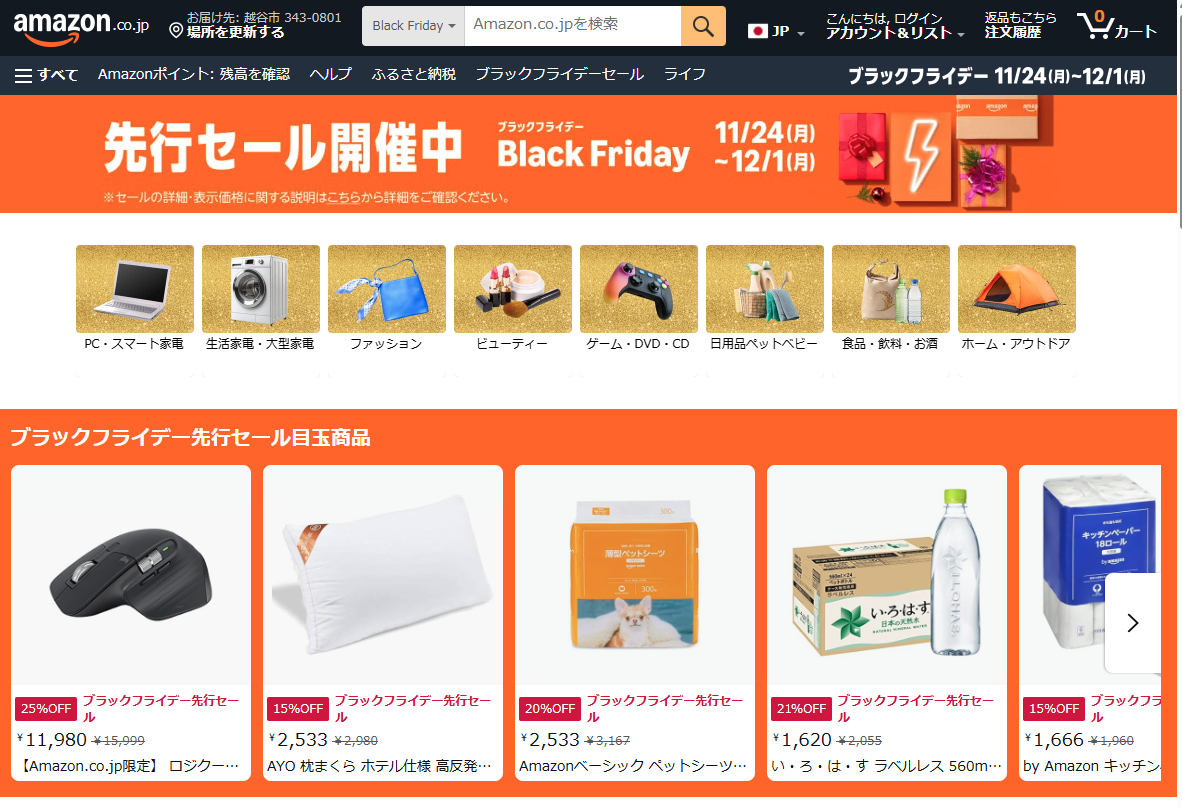
Task: Expand the アカウント＆リスト dropdown
Action: tap(895, 26)
